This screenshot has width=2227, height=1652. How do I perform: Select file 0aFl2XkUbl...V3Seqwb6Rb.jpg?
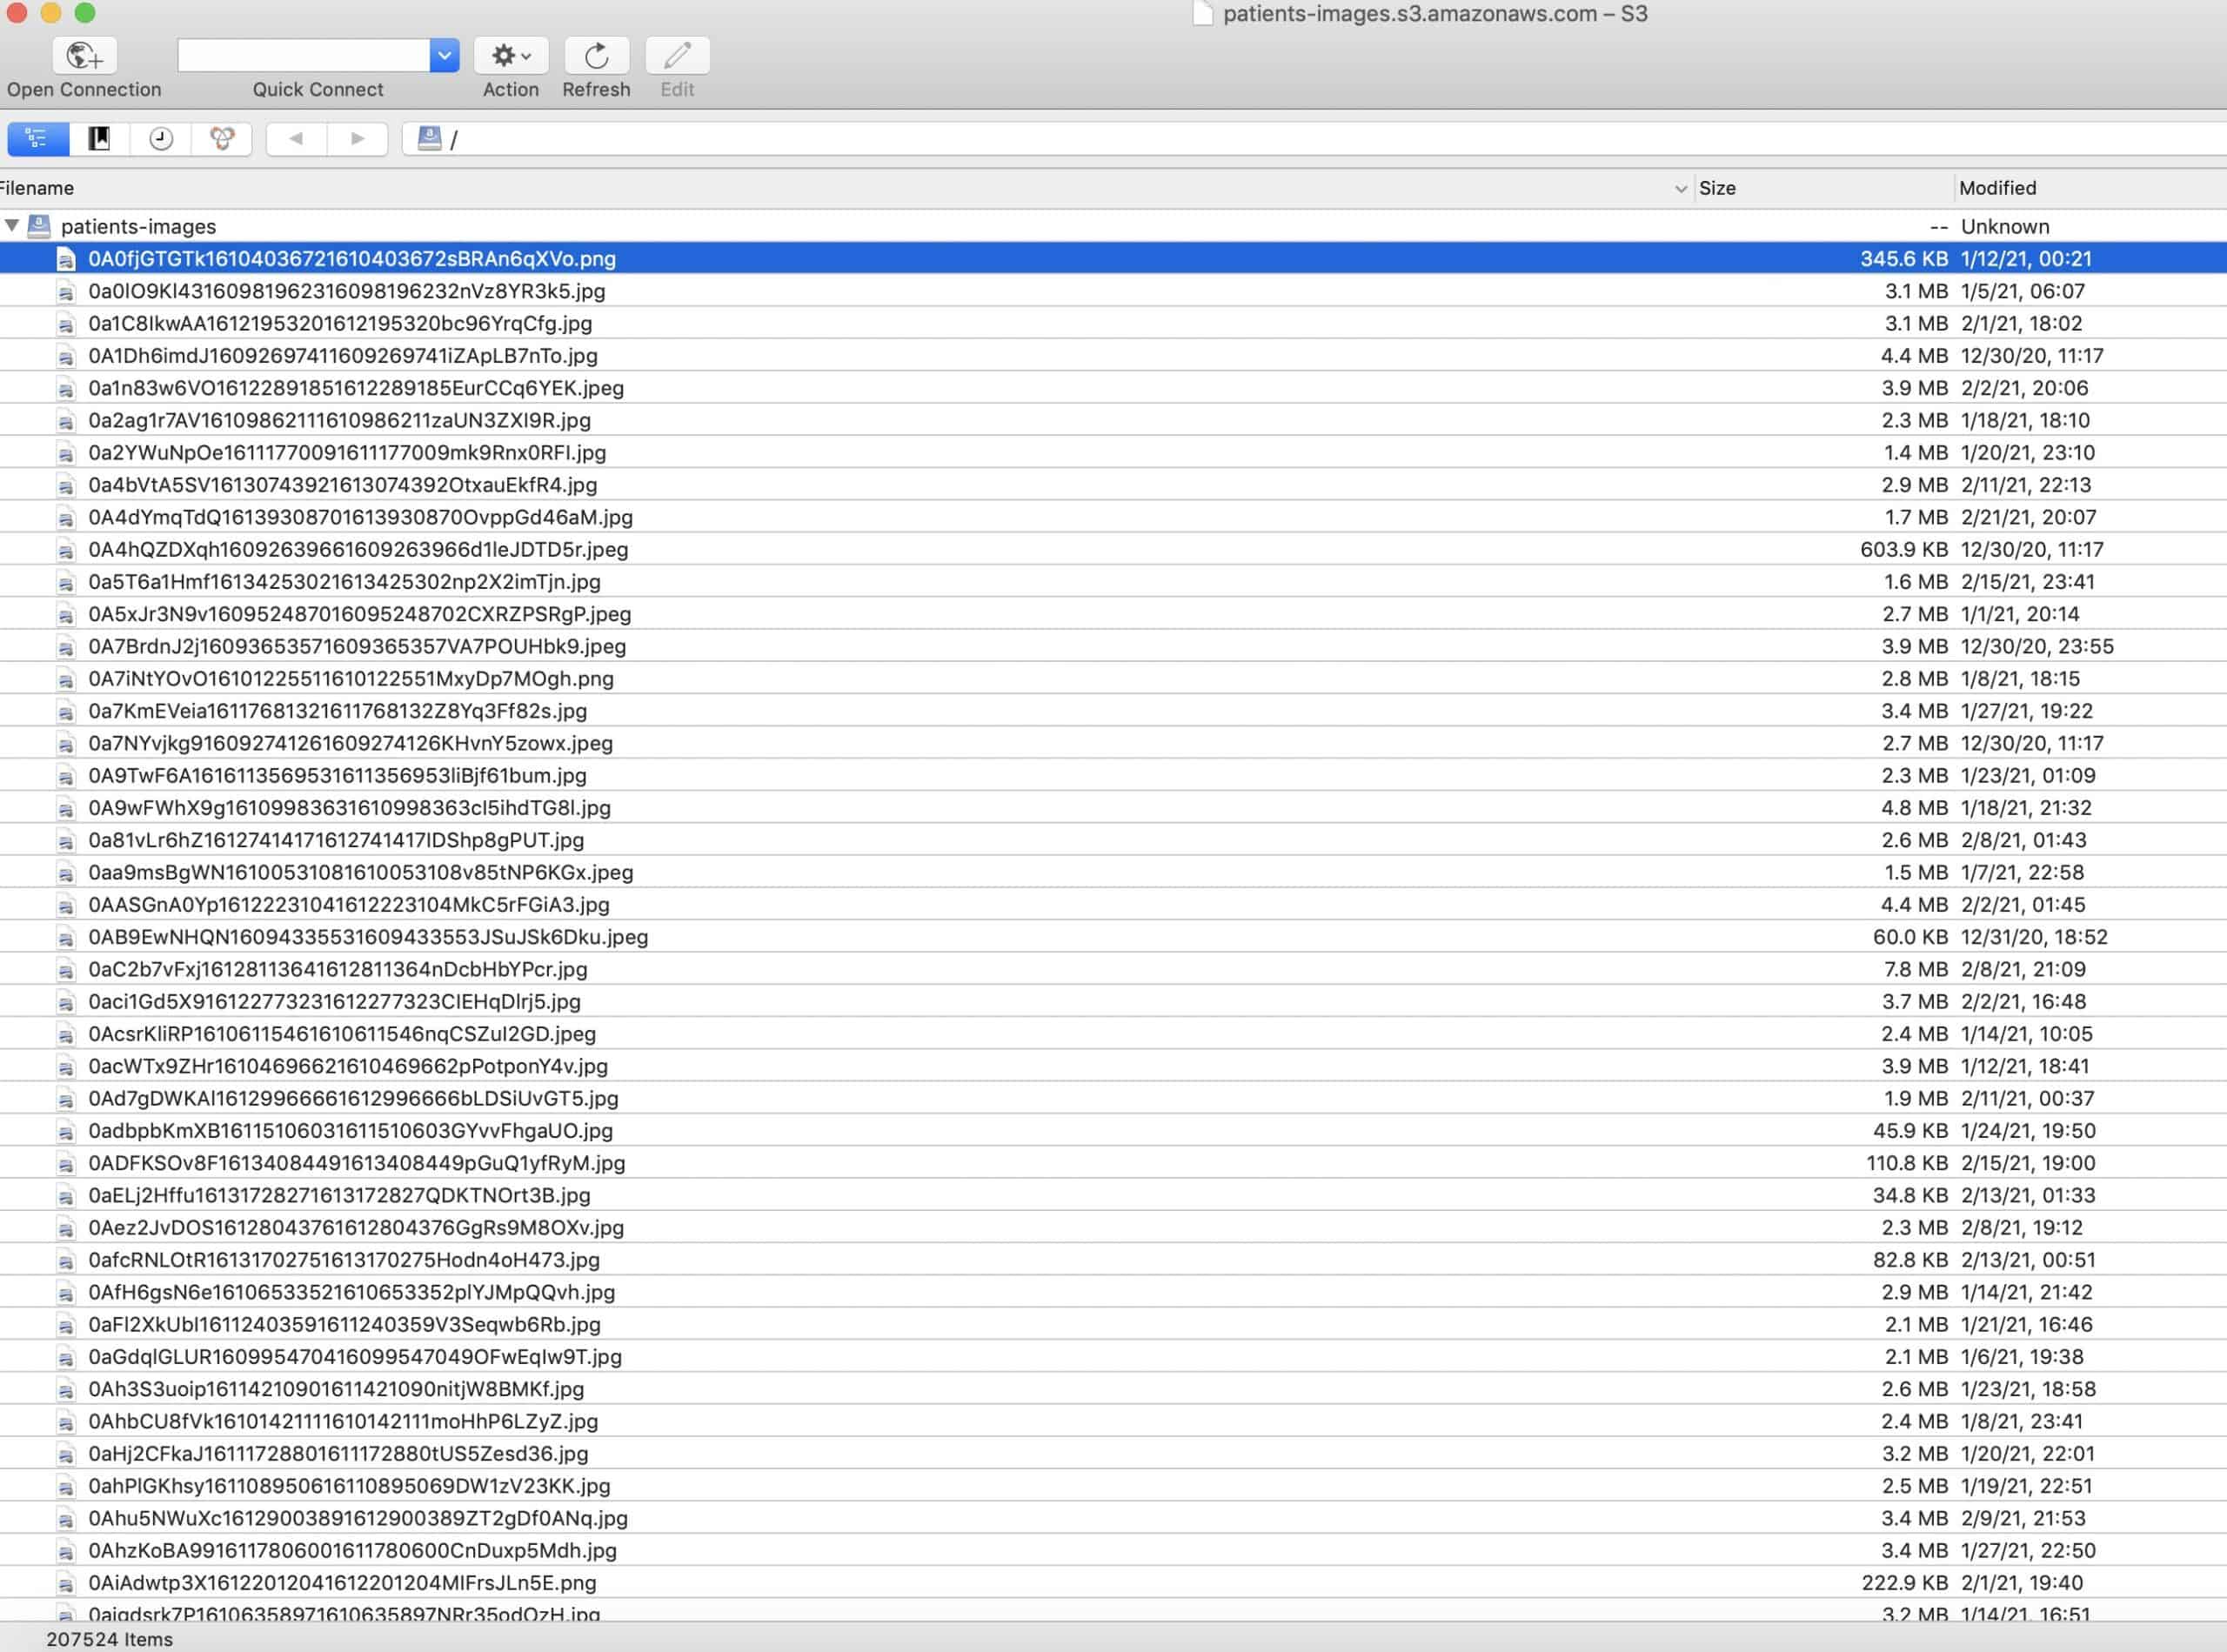[x=1113, y=1324]
